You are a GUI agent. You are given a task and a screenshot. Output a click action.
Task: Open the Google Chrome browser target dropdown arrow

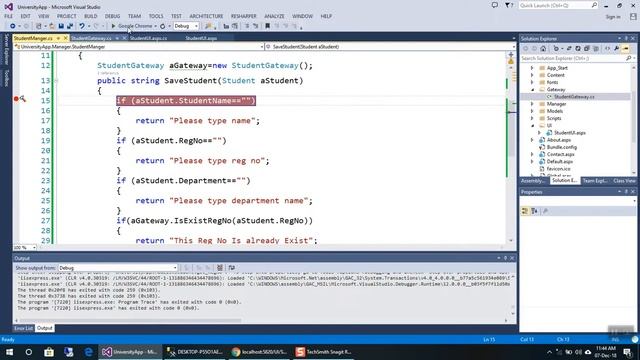(156, 26)
